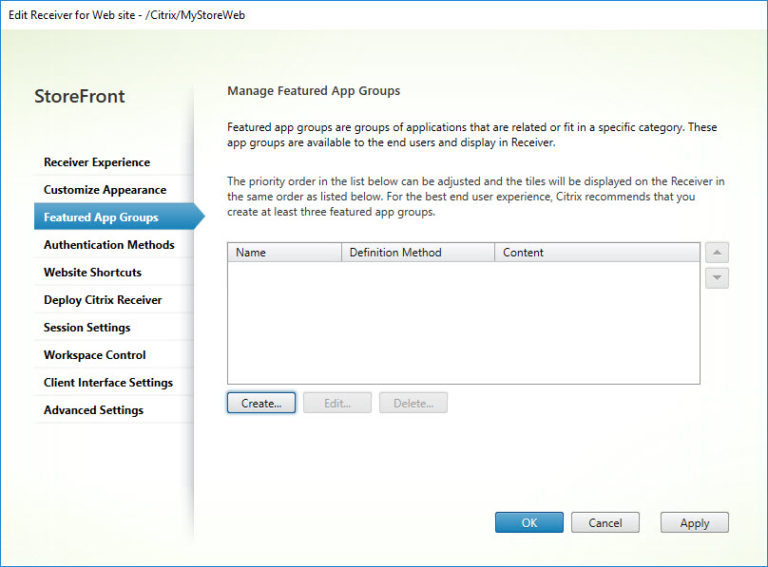This screenshot has height=567, width=768.
Task: Open the Receiver Experience section
Action: [97, 162]
